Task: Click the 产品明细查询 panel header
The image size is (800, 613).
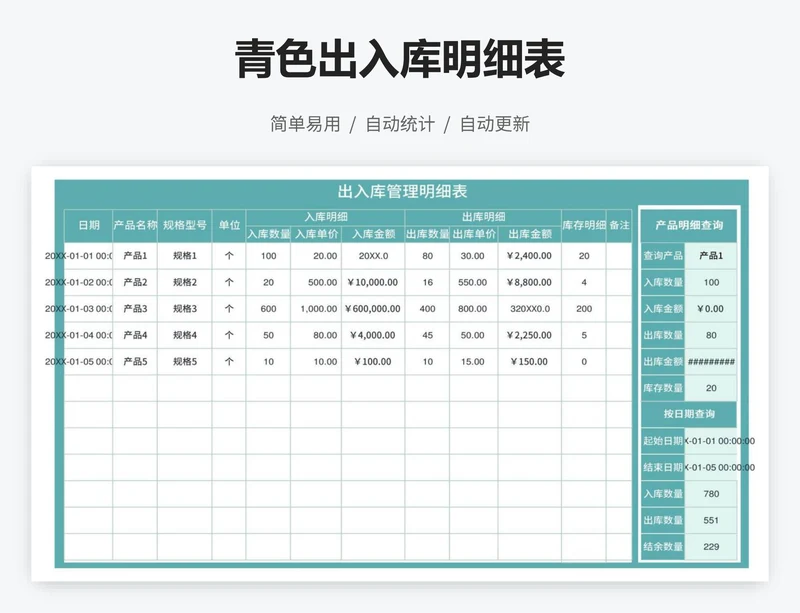Action: 689,225
